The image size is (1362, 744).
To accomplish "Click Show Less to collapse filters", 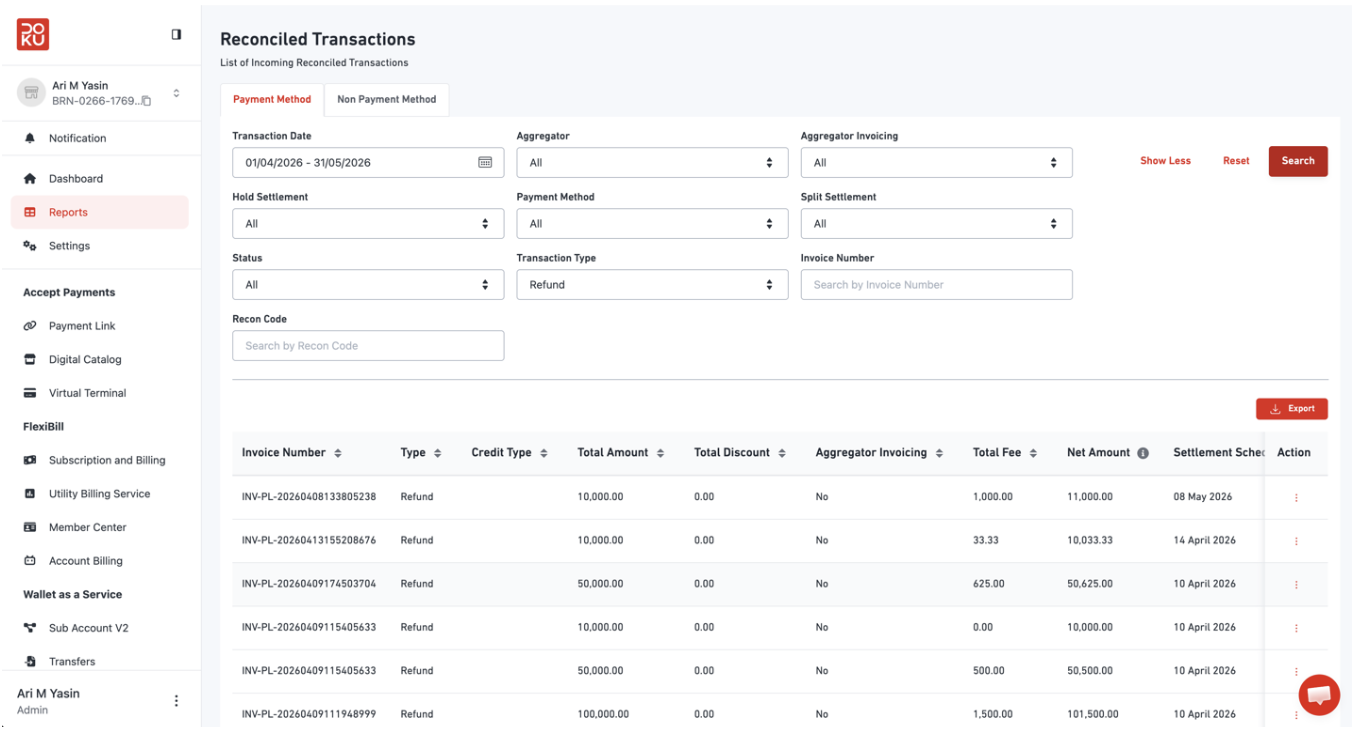I will tap(1165, 161).
